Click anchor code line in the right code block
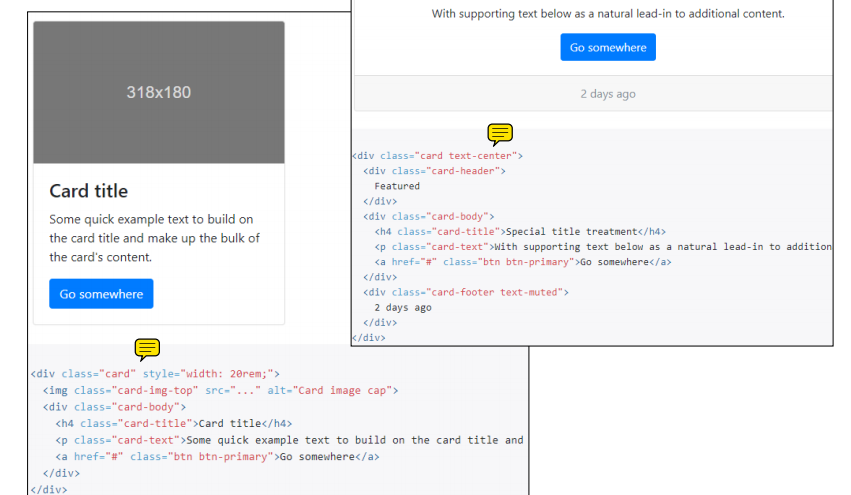 (x=523, y=262)
